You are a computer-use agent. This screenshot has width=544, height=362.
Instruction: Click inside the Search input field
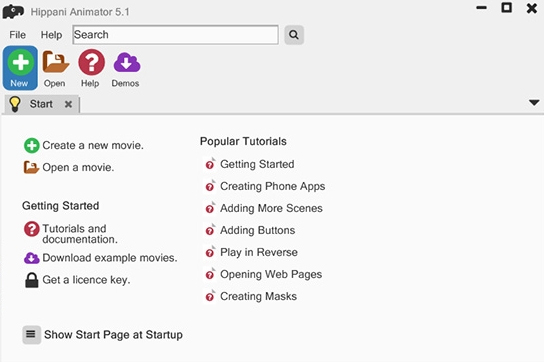point(176,35)
